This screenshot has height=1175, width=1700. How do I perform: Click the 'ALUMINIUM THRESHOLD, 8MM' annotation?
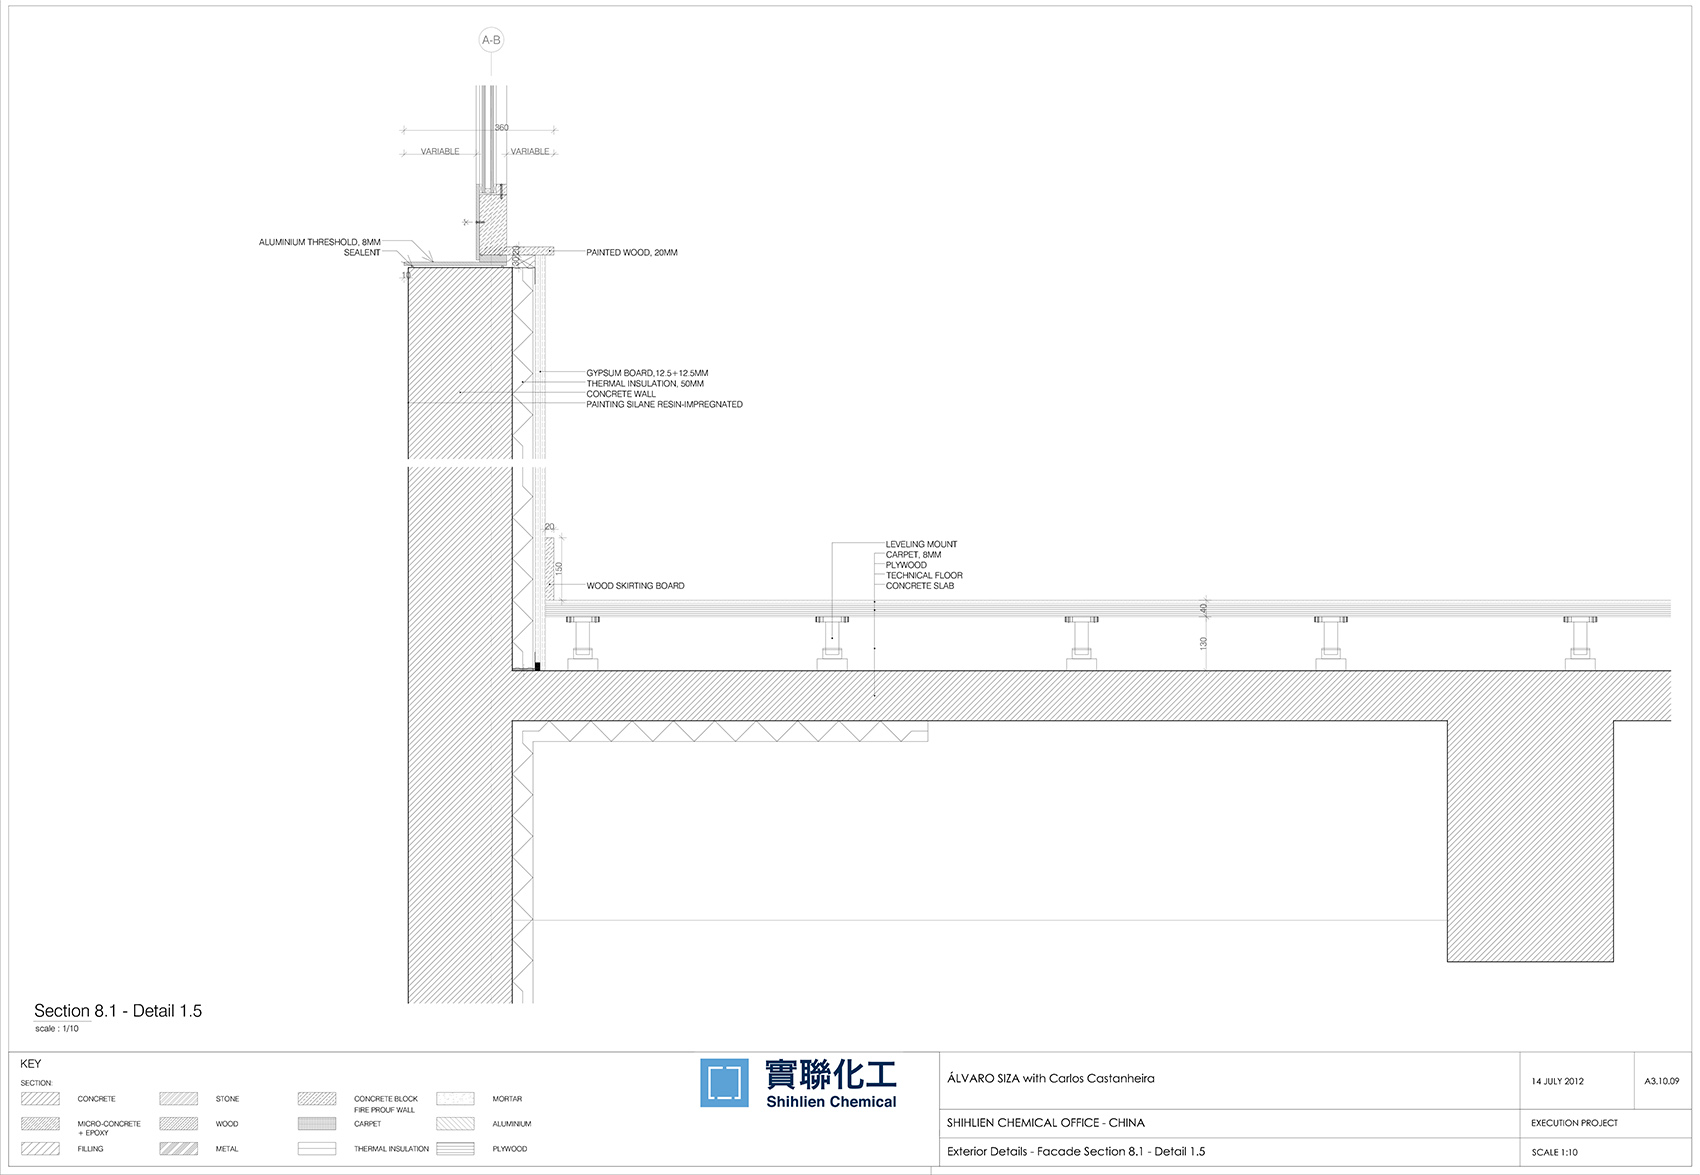(x=320, y=242)
